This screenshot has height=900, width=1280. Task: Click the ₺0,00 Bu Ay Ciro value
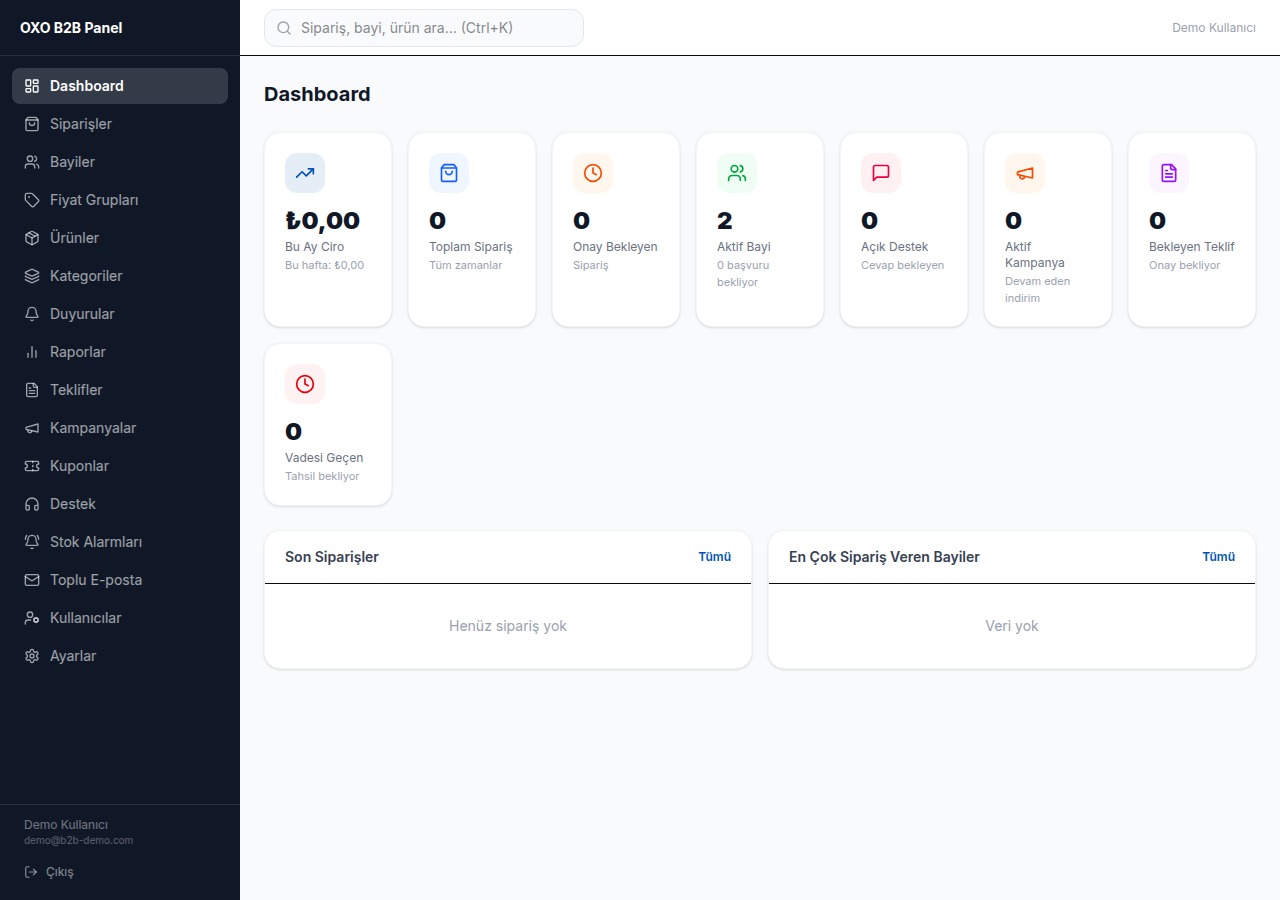[322, 221]
